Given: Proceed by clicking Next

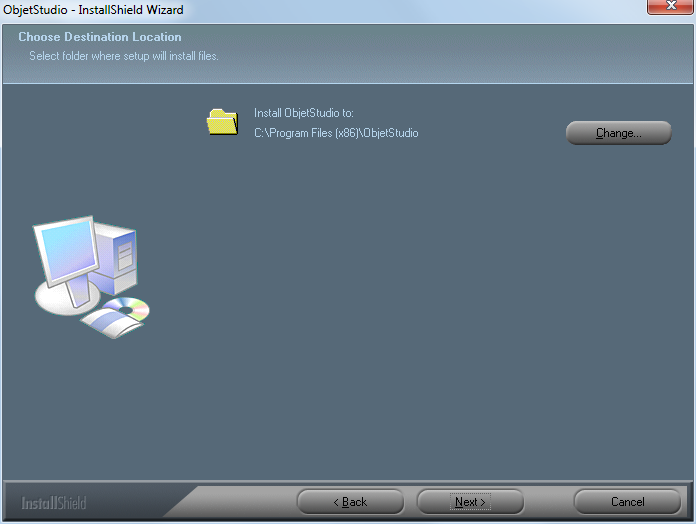Looking at the screenshot, I should click(470, 502).
